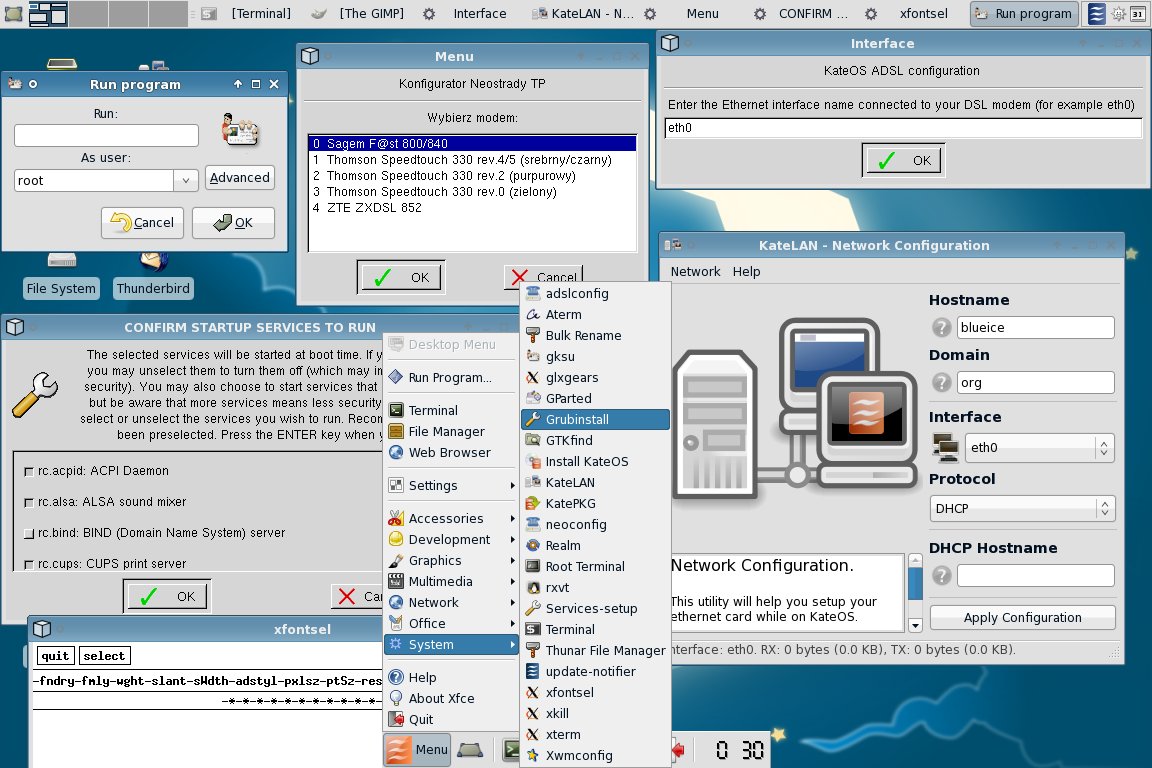
Task: Launch update-notifier
Action: click(595, 672)
